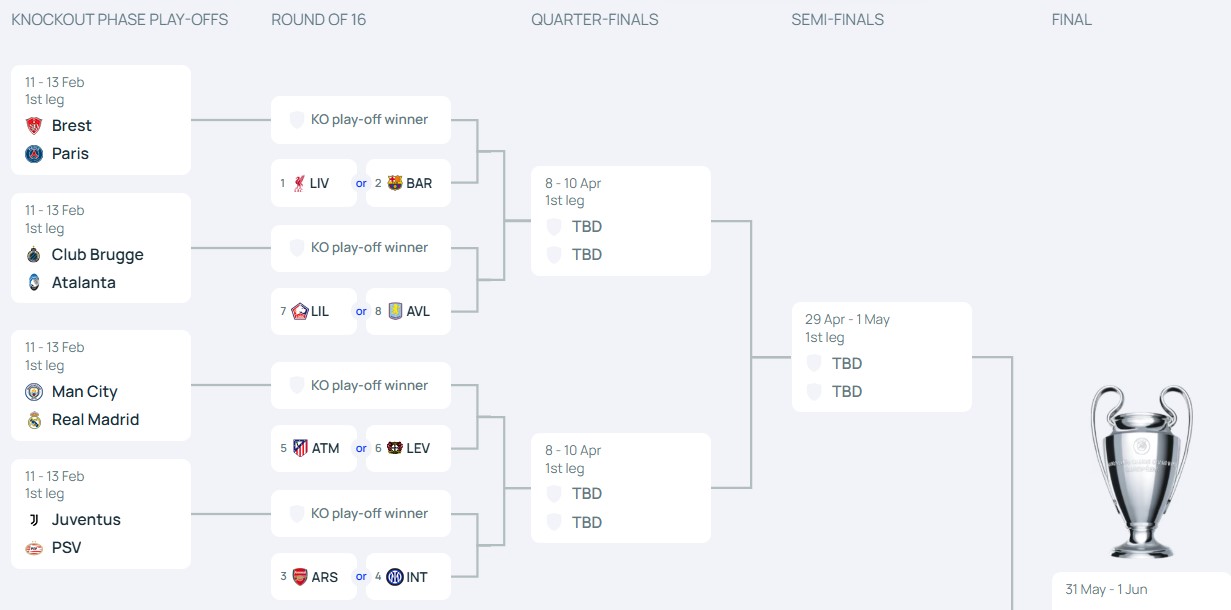Image resolution: width=1231 pixels, height=610 pixels.
Task: Click the Paris Saint-Germain crest
Action: [34, 154]
